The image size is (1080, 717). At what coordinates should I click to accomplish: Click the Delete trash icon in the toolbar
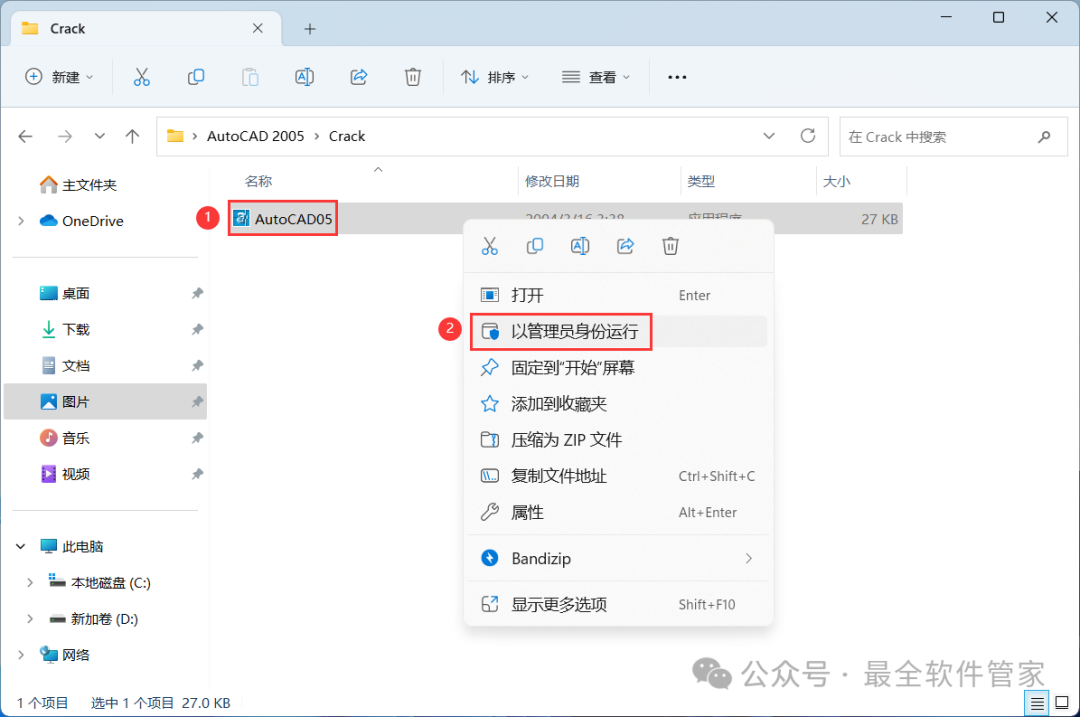(x=413, y=77)
